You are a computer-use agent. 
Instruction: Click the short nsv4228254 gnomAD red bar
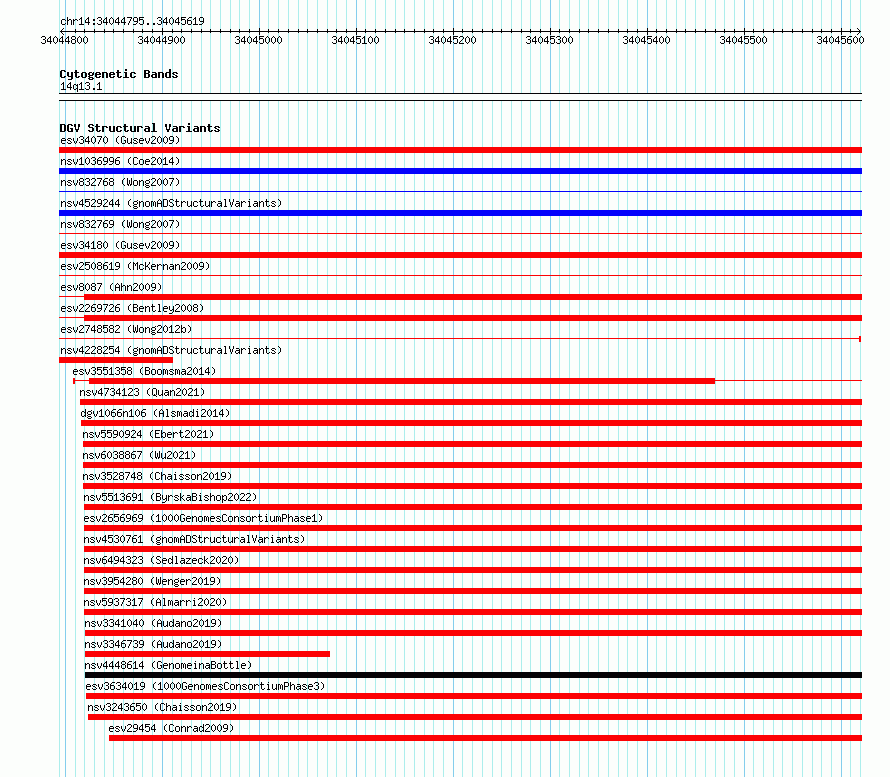point(116,360)
